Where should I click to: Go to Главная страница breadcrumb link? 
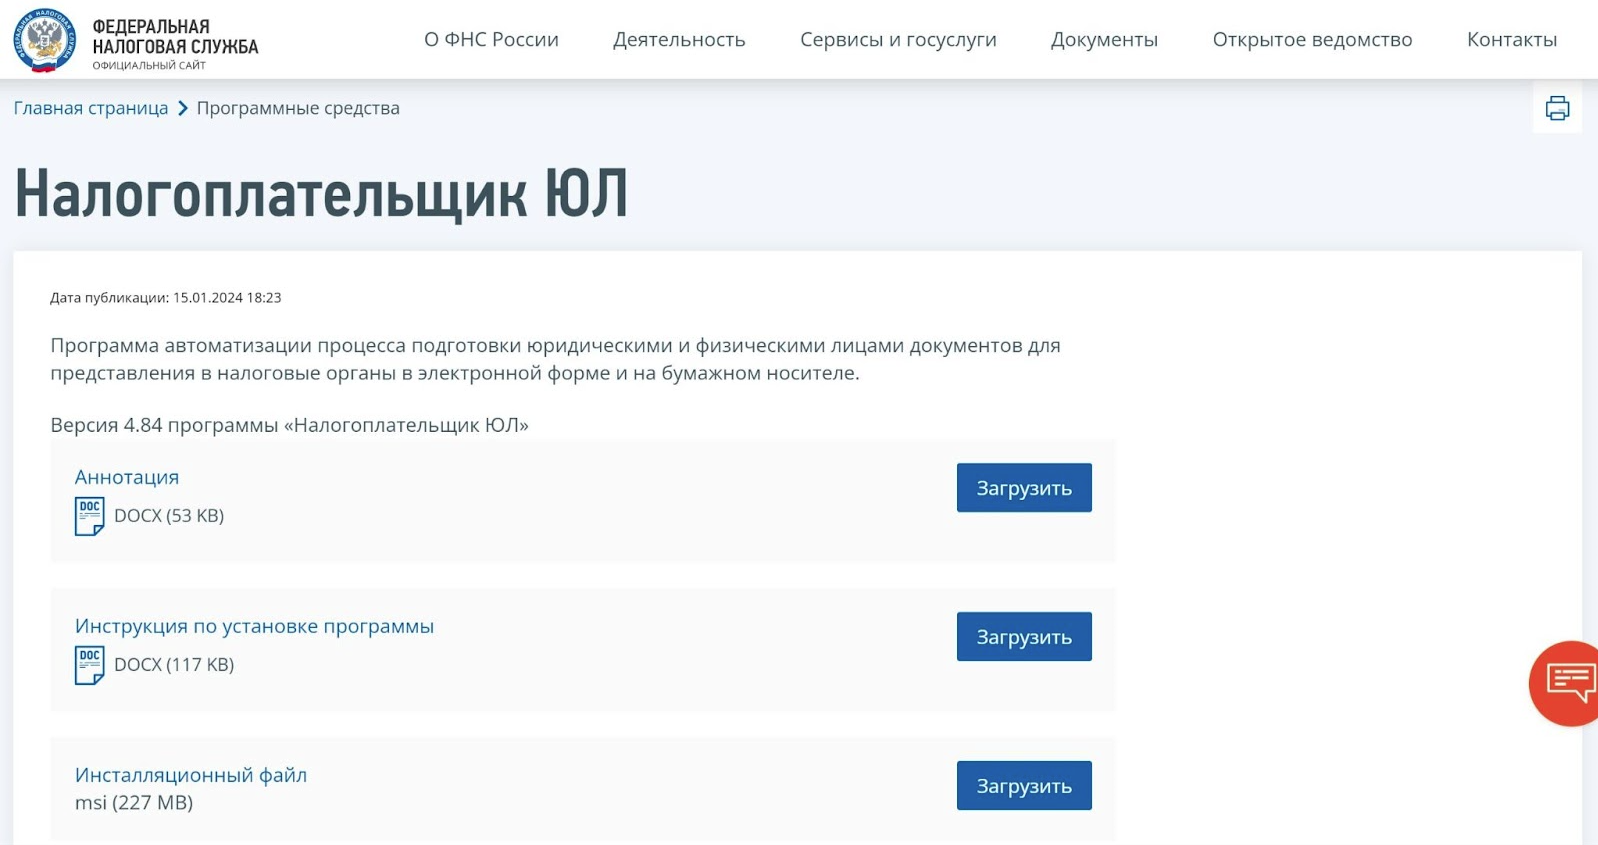pos(91,108)
